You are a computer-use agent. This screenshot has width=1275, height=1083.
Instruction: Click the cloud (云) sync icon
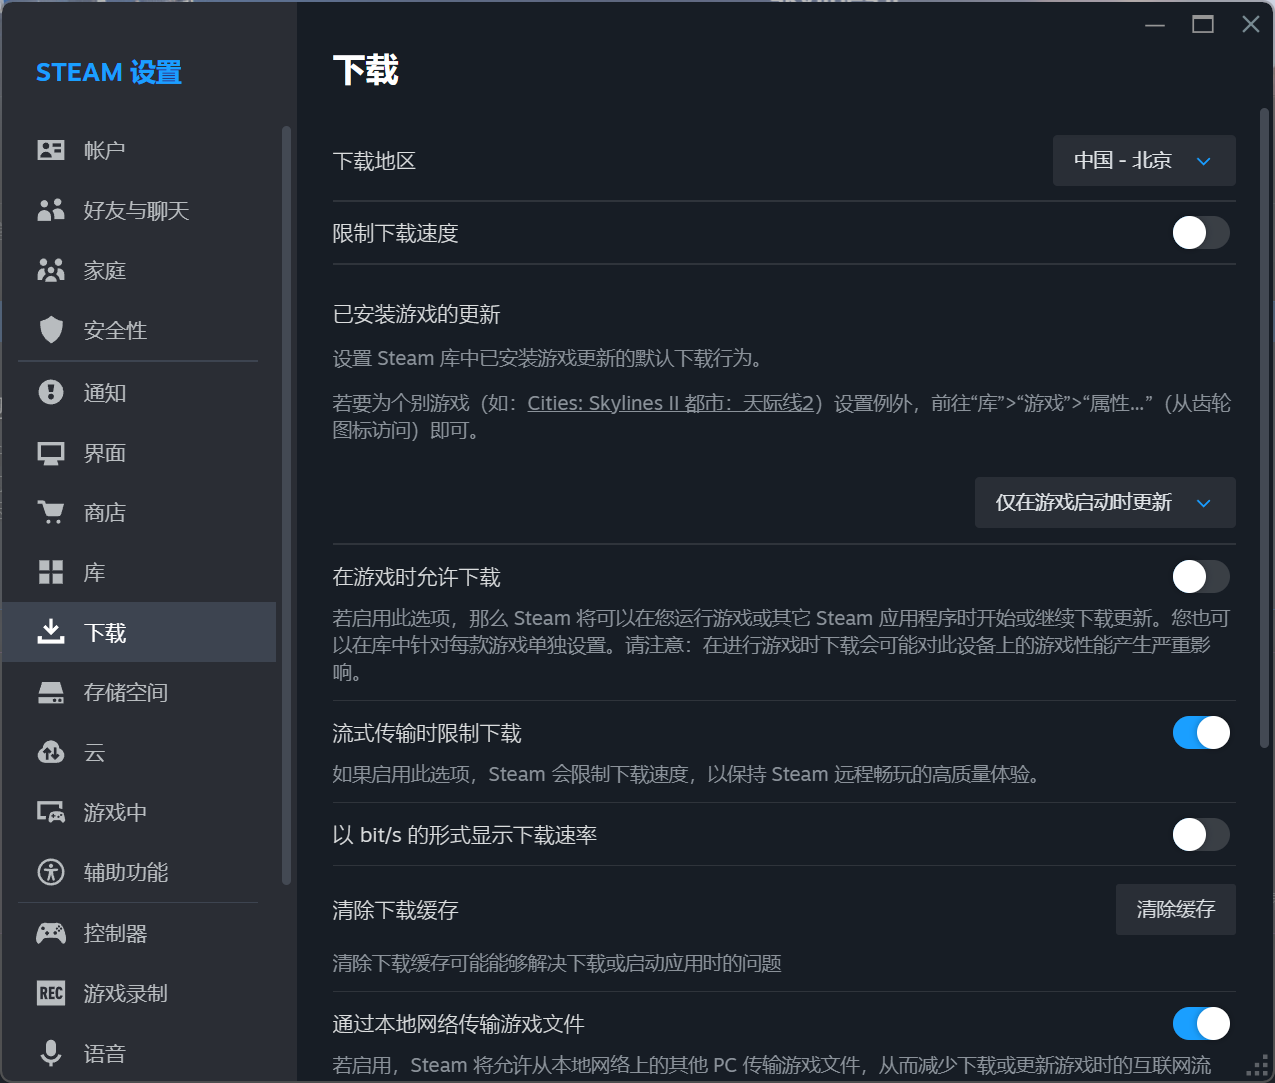click(51, 752)
